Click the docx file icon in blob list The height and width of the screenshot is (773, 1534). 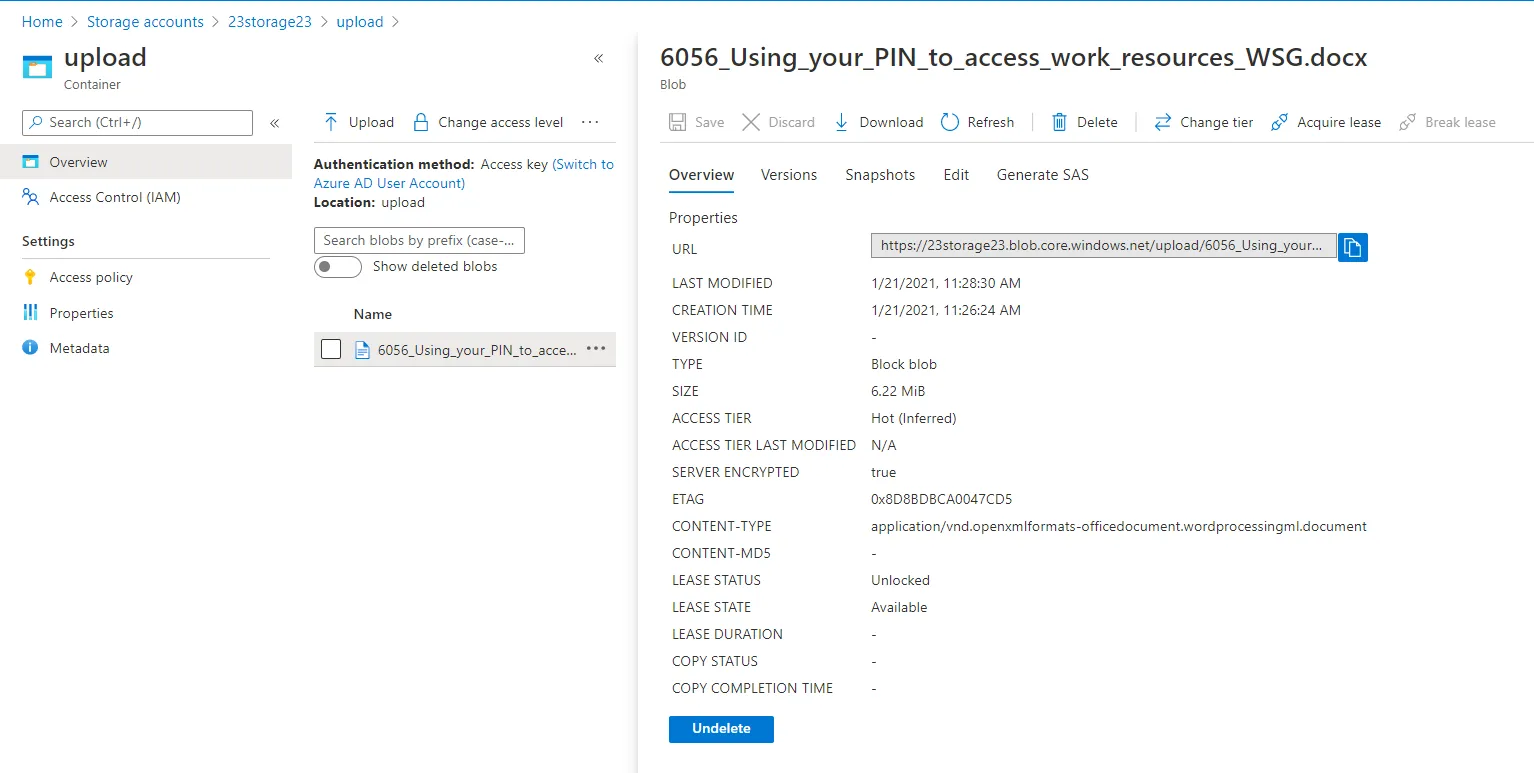(x=362, y=350)
